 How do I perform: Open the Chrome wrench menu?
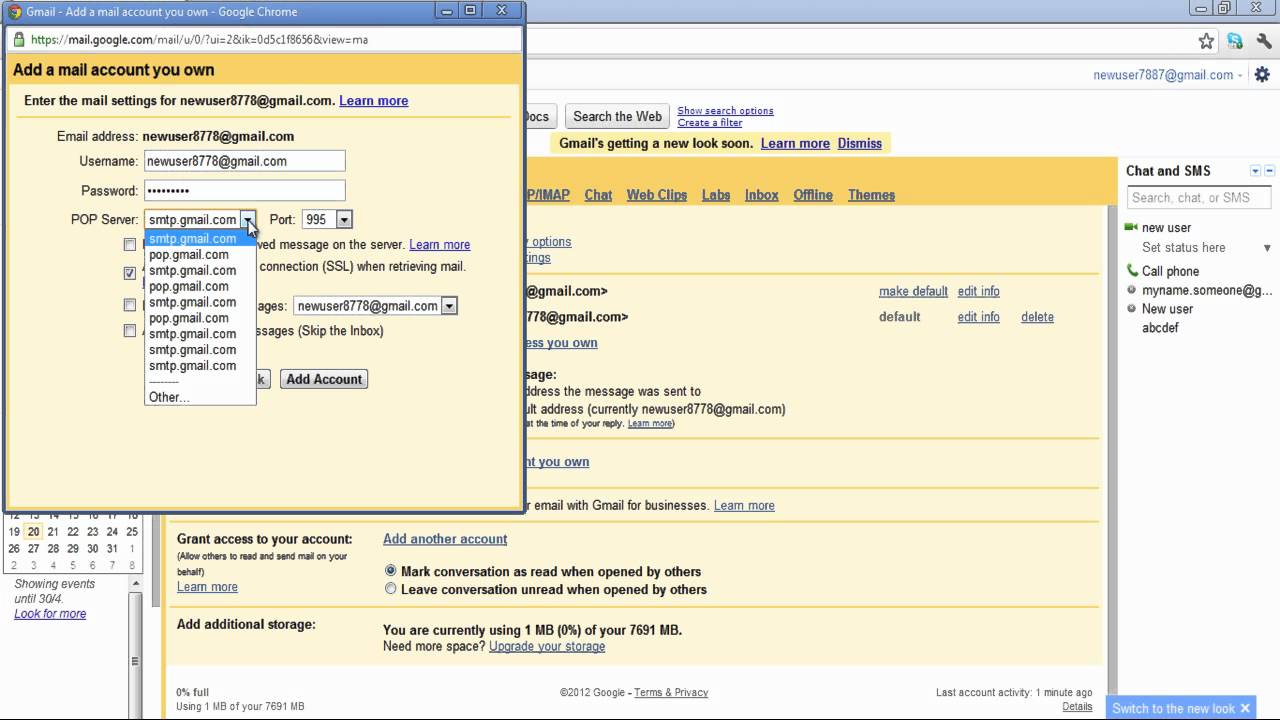pos(1263,41)
